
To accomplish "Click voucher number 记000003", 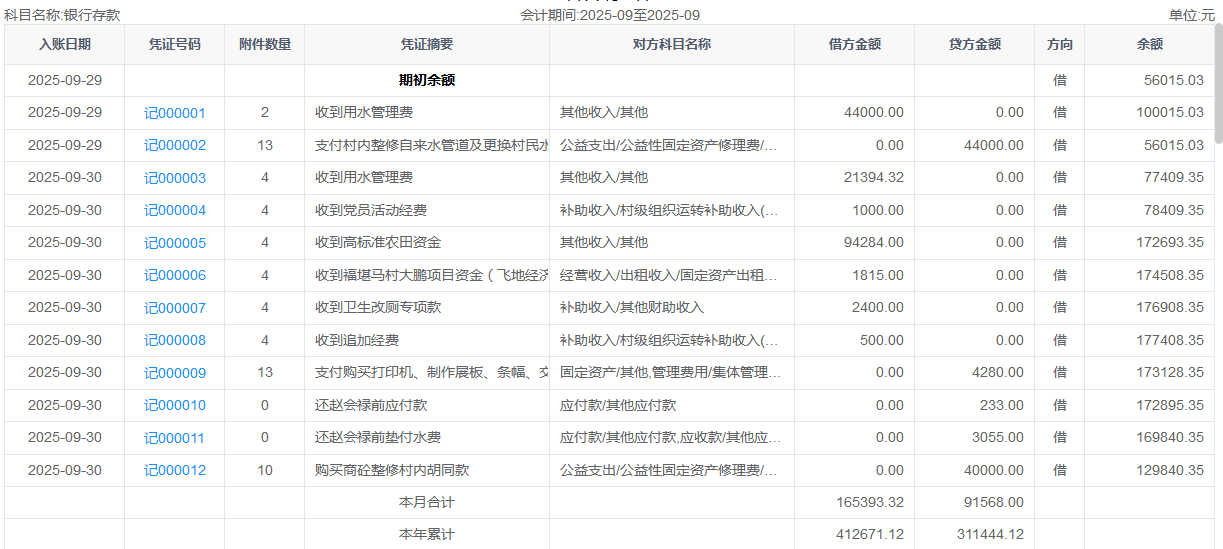I will click(175, 178).
